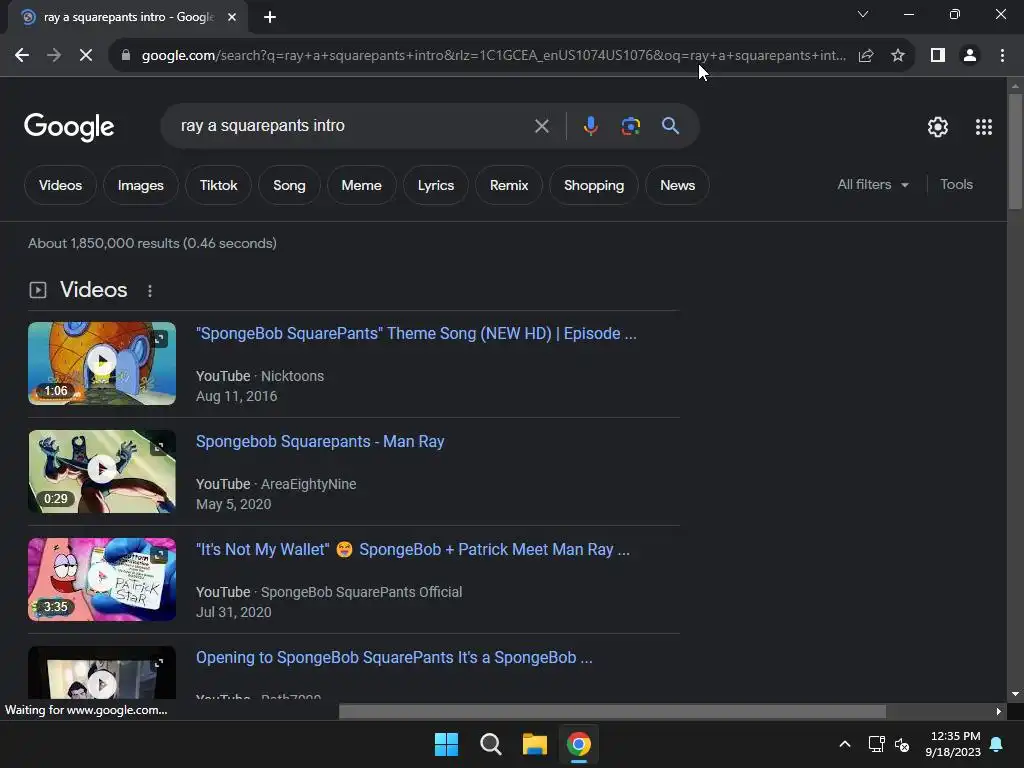1024x768 pixels.
Task: Click the scroll-down arrow of the vertical scrollbar
Action: pyautogui.click(x=1015, y=694)
